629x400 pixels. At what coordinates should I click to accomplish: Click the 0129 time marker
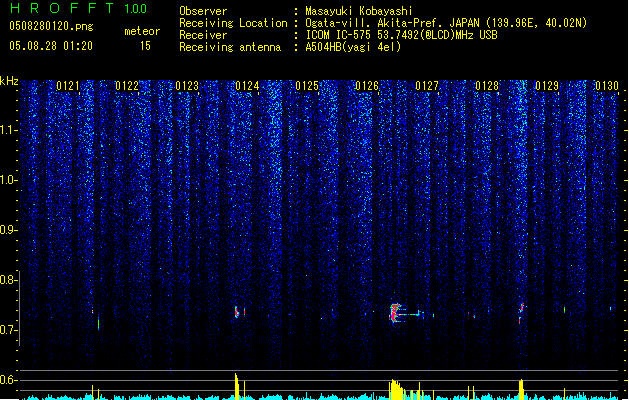pyautogui.click(x=547, y=86)
